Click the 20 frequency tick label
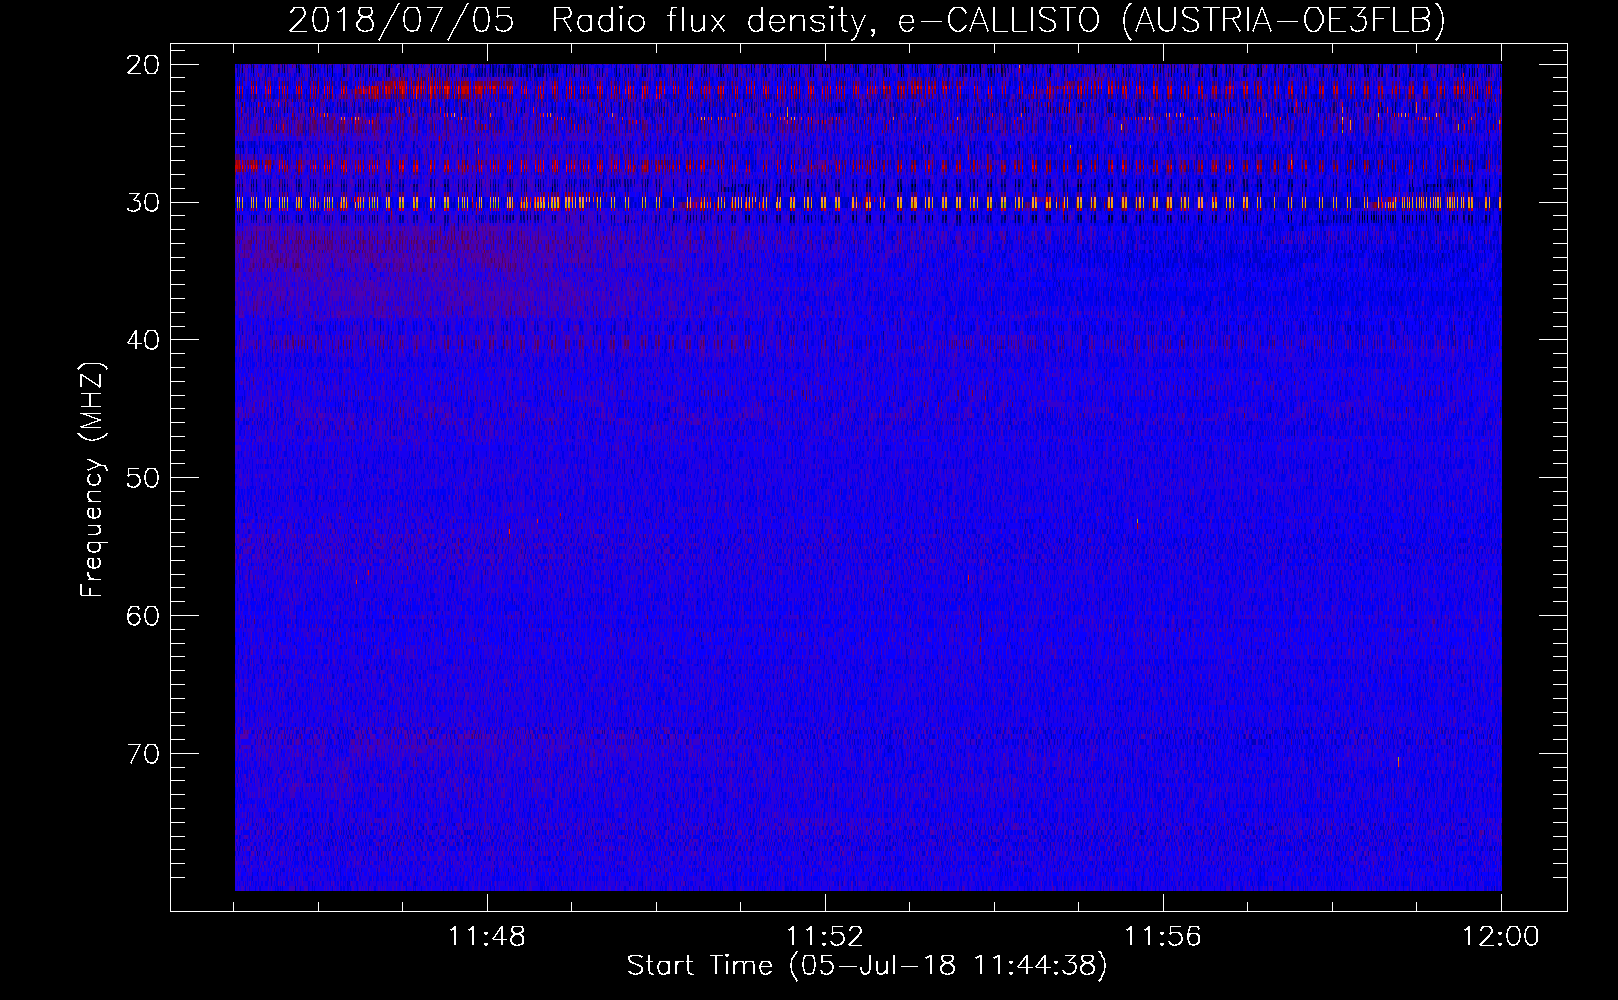 click(143, 65)
